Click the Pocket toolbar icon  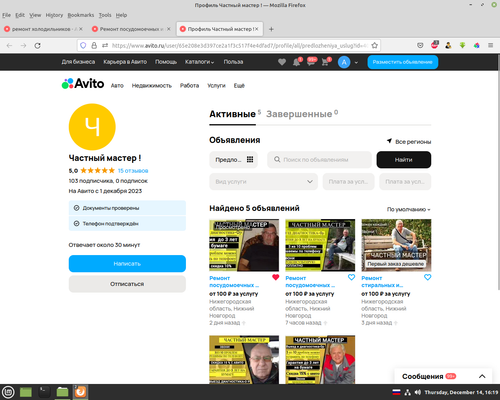(x=420, y=45)
